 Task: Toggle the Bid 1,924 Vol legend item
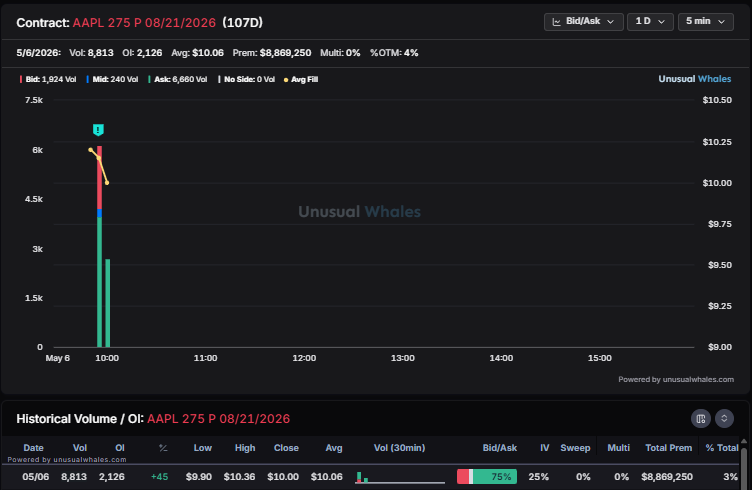48,80
